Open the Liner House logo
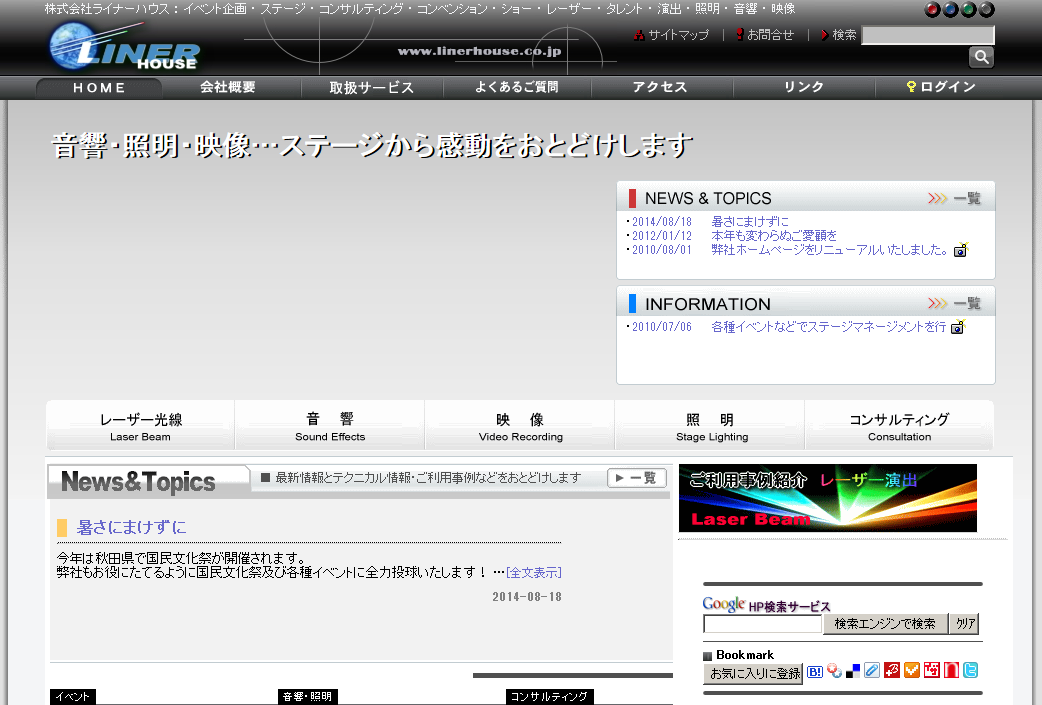Viewport: 1042px width, 705px height. pyautogui.click(x=124, y=47)
